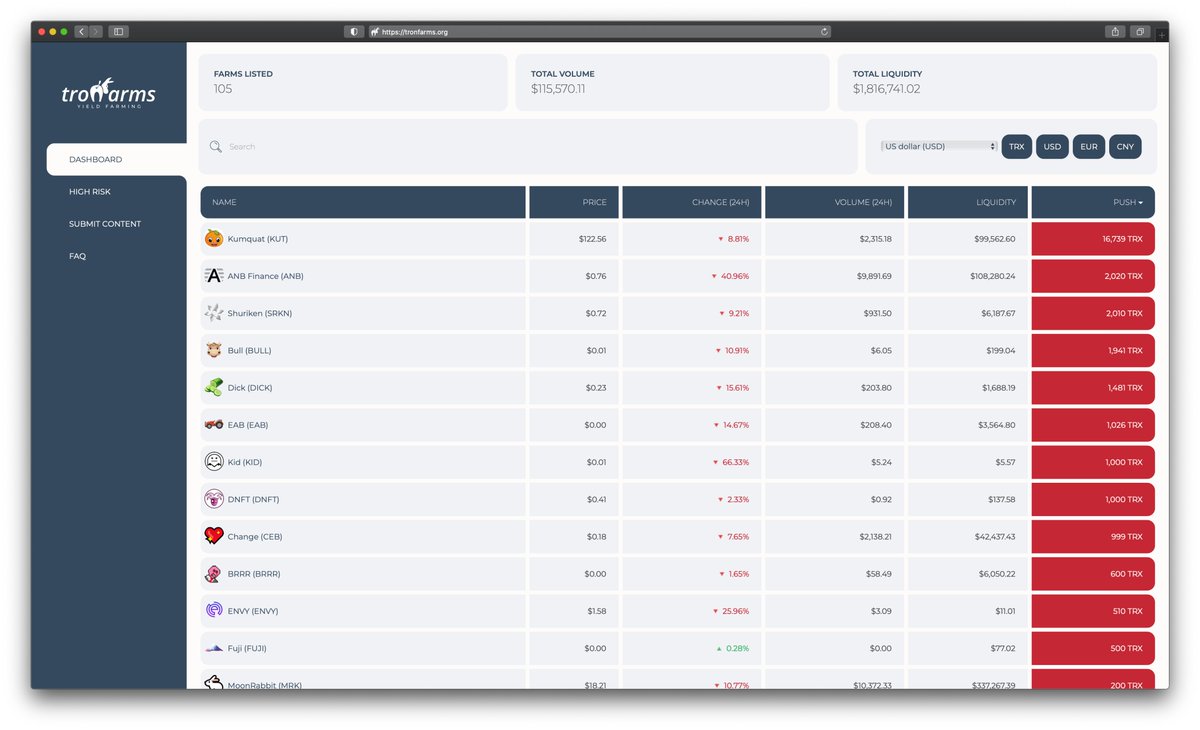Click the Total Liquidity $1,816,741.02 value
Viewport: 1200px width, 730px height.
(x=886, y=89)
